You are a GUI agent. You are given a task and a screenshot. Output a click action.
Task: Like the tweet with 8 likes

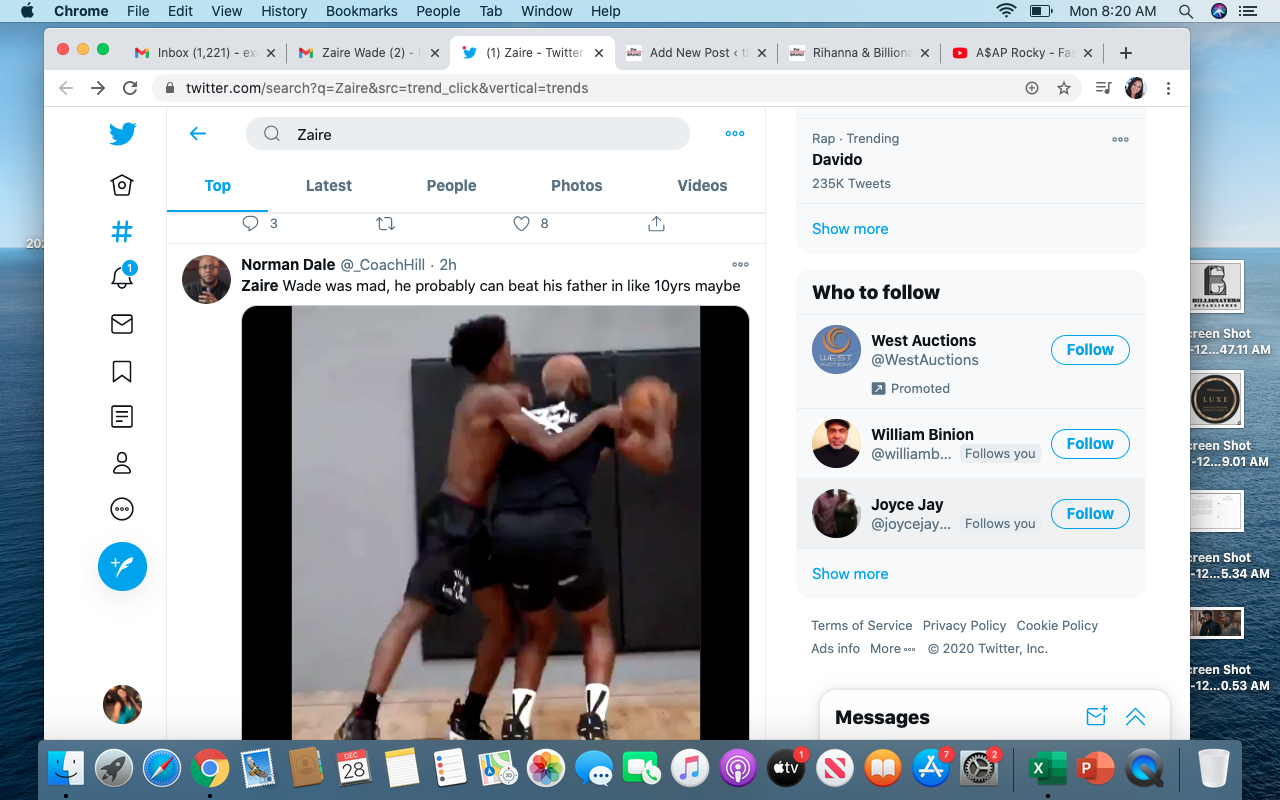pos(521,224)
